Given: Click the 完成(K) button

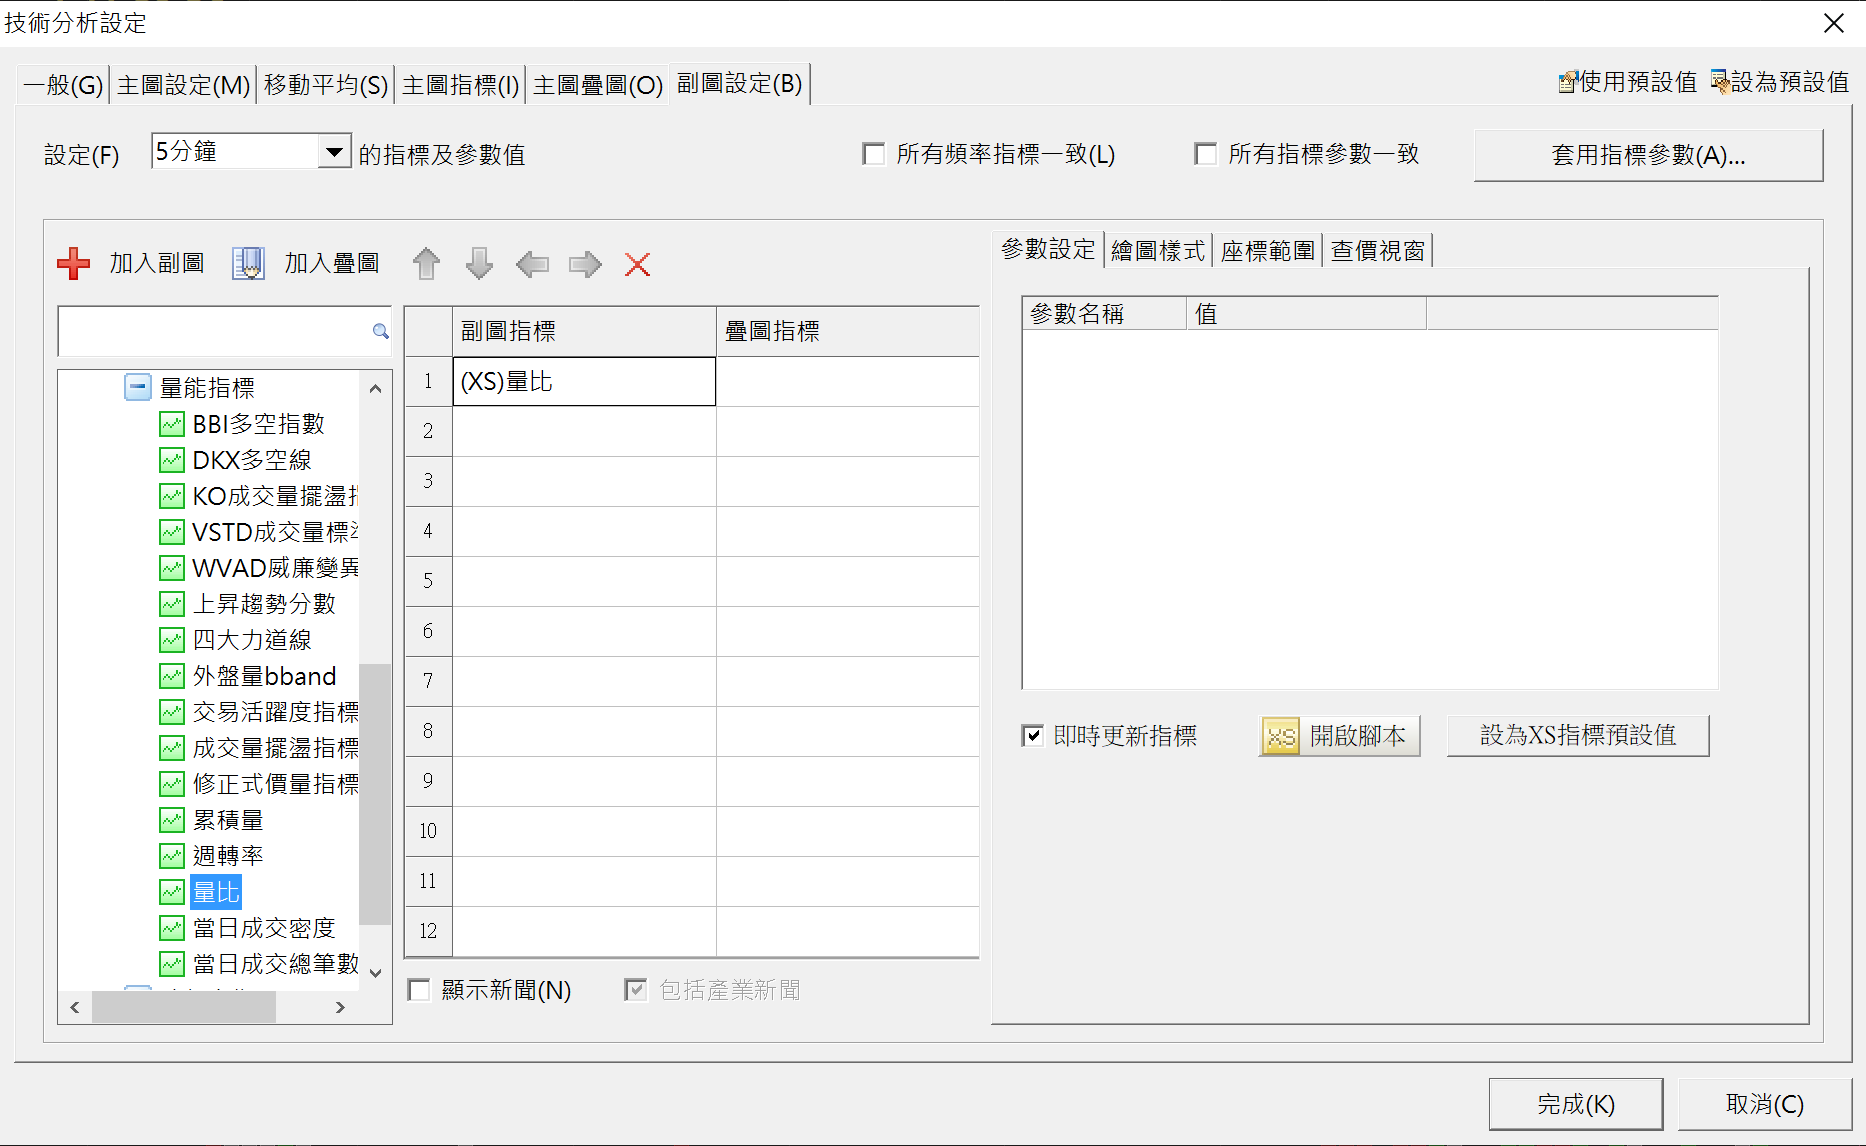Looking at the screenshot, I should point(1575,1104).
